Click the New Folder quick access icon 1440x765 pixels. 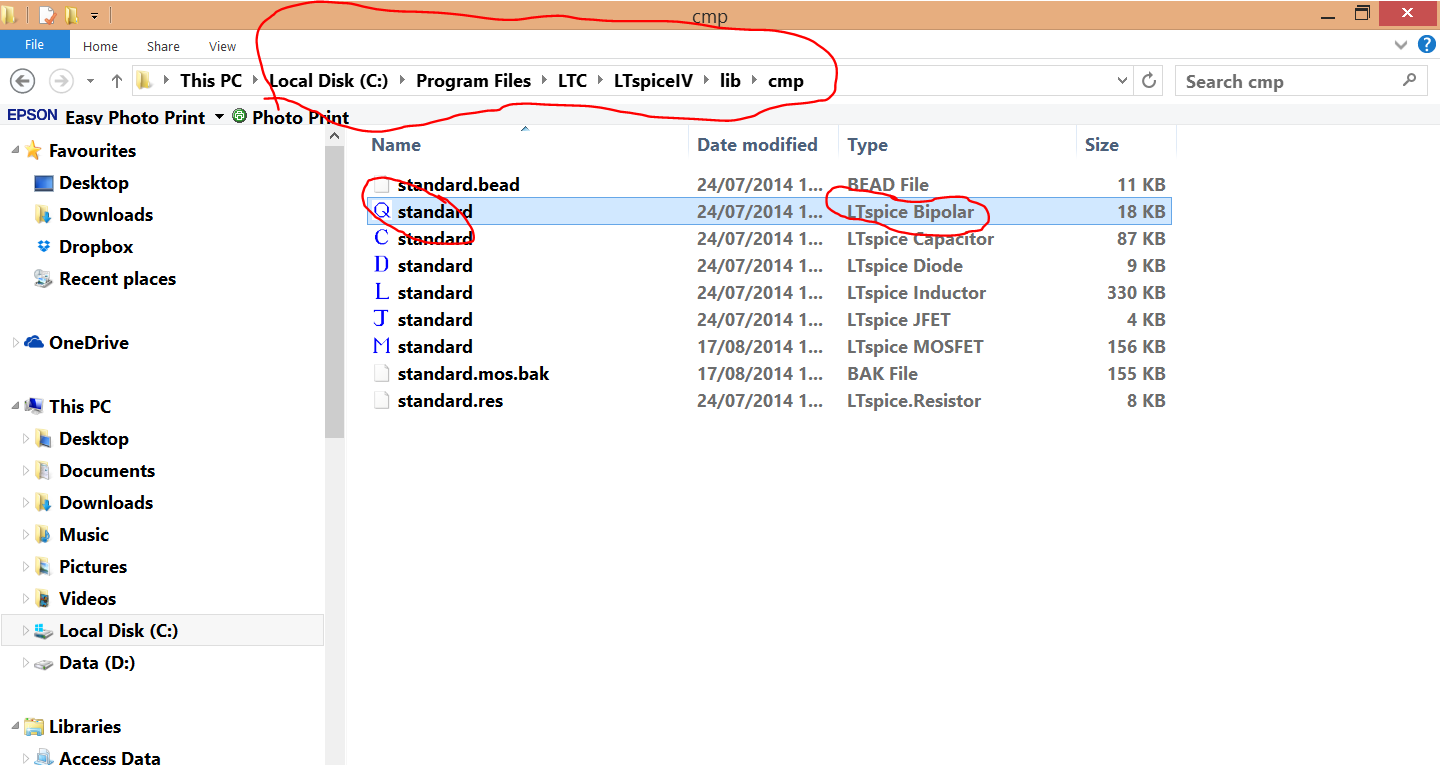pos(71,15)
